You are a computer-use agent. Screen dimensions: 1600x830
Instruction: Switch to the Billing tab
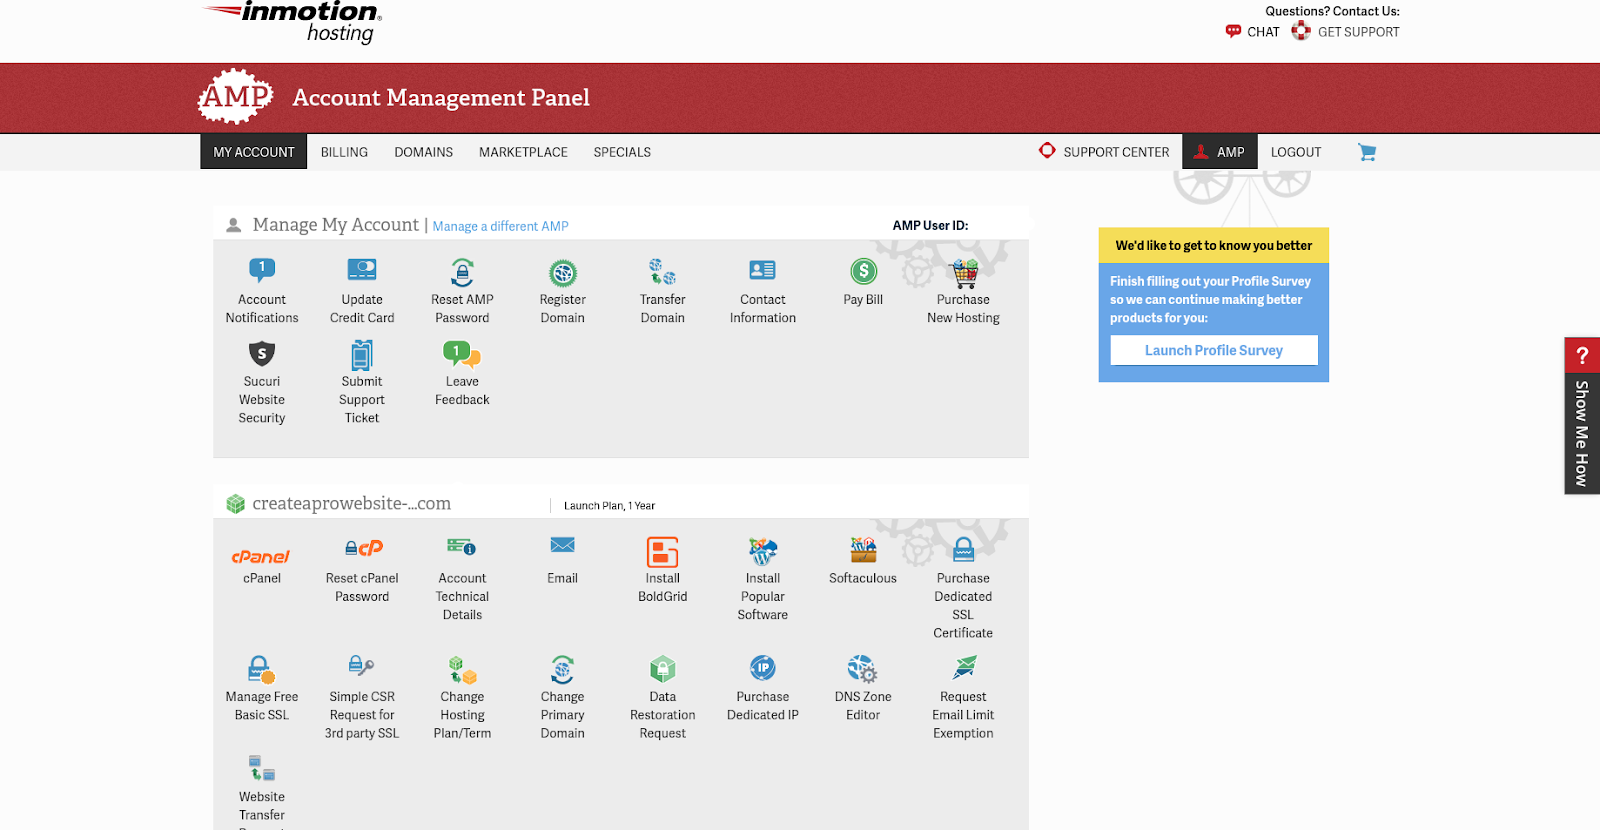[344, 152]
